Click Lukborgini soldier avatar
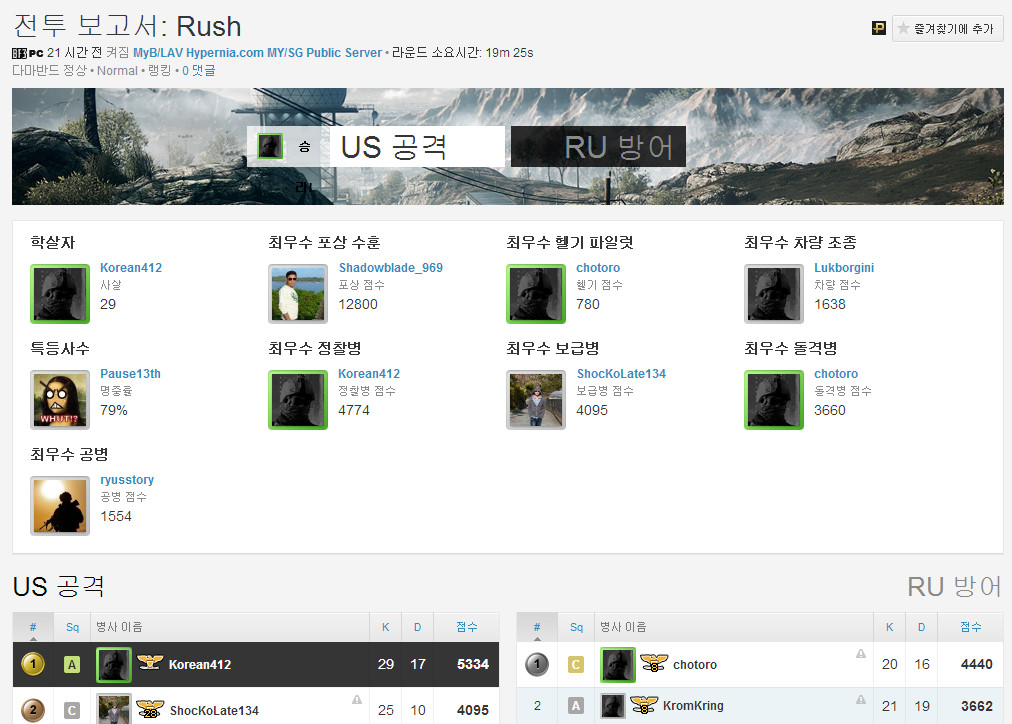This screenshot has width=1012, height=724. pyautogui.click(x=774, y=294)
